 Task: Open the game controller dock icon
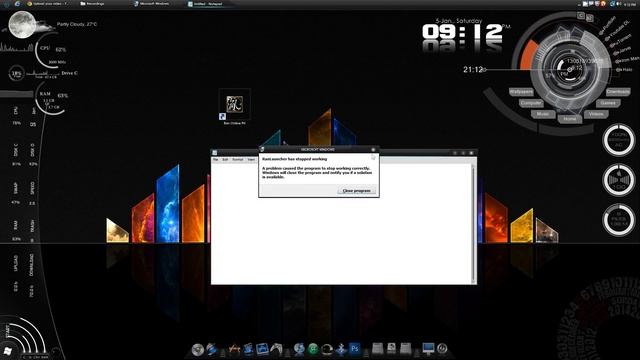[276, 349]
